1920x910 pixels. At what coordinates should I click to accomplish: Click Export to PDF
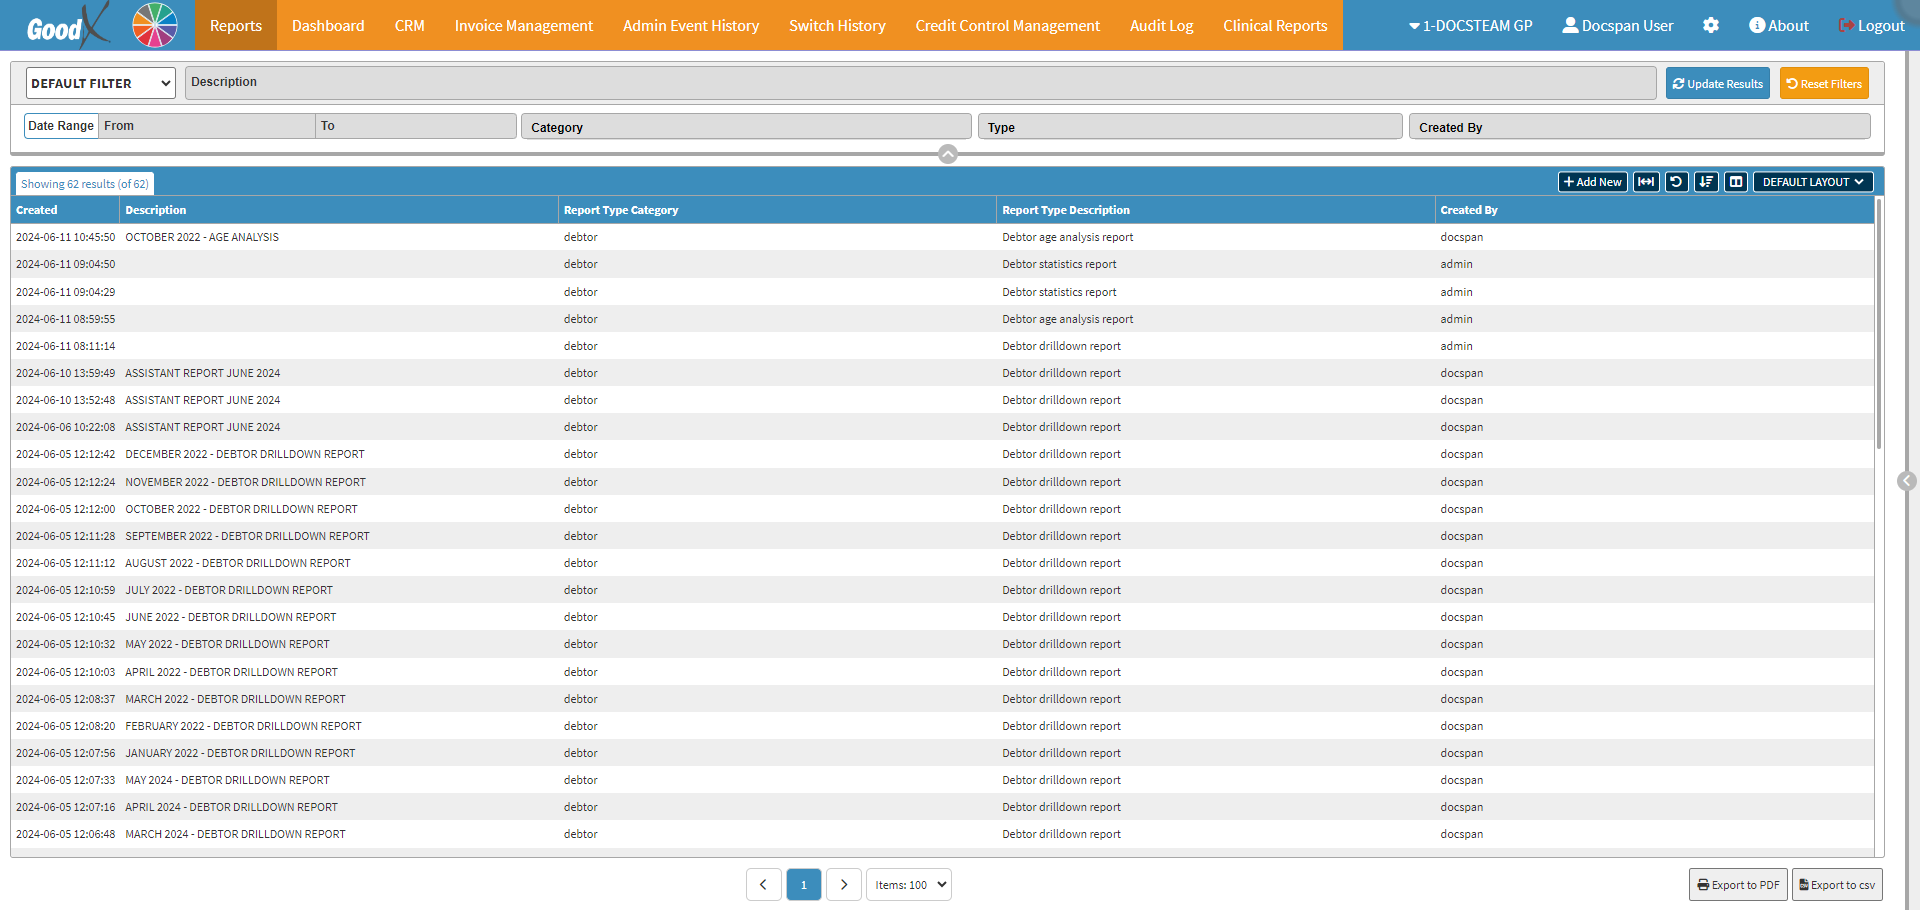1738,885
